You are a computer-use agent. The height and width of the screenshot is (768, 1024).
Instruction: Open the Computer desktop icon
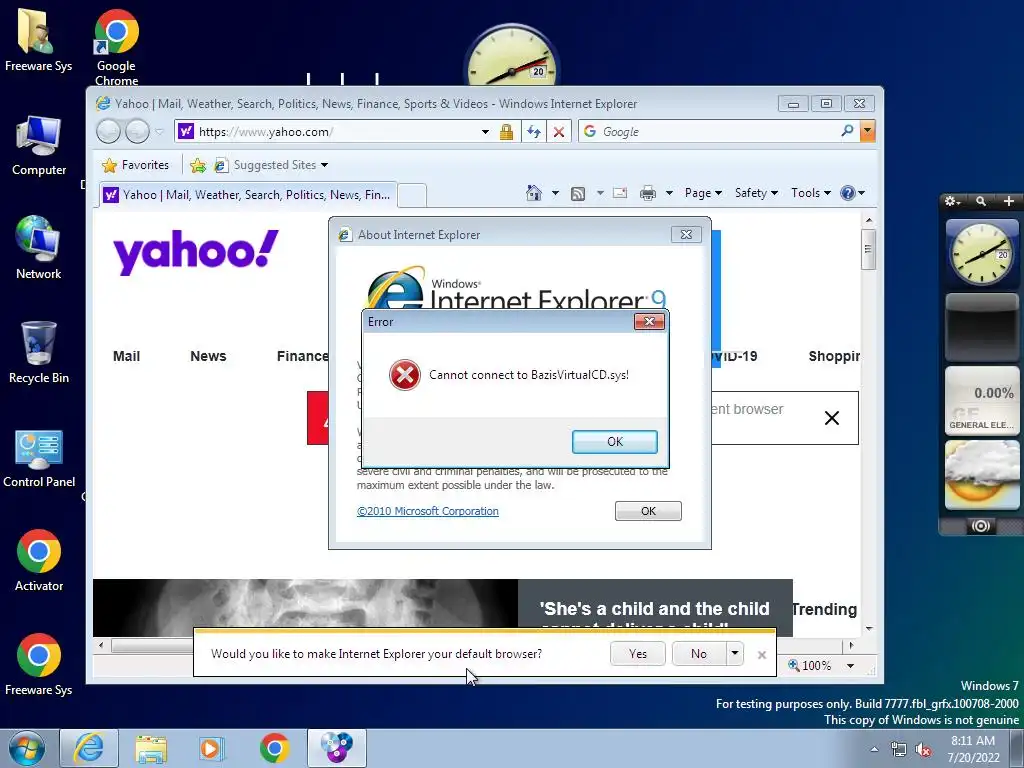[x=39, y=146]
